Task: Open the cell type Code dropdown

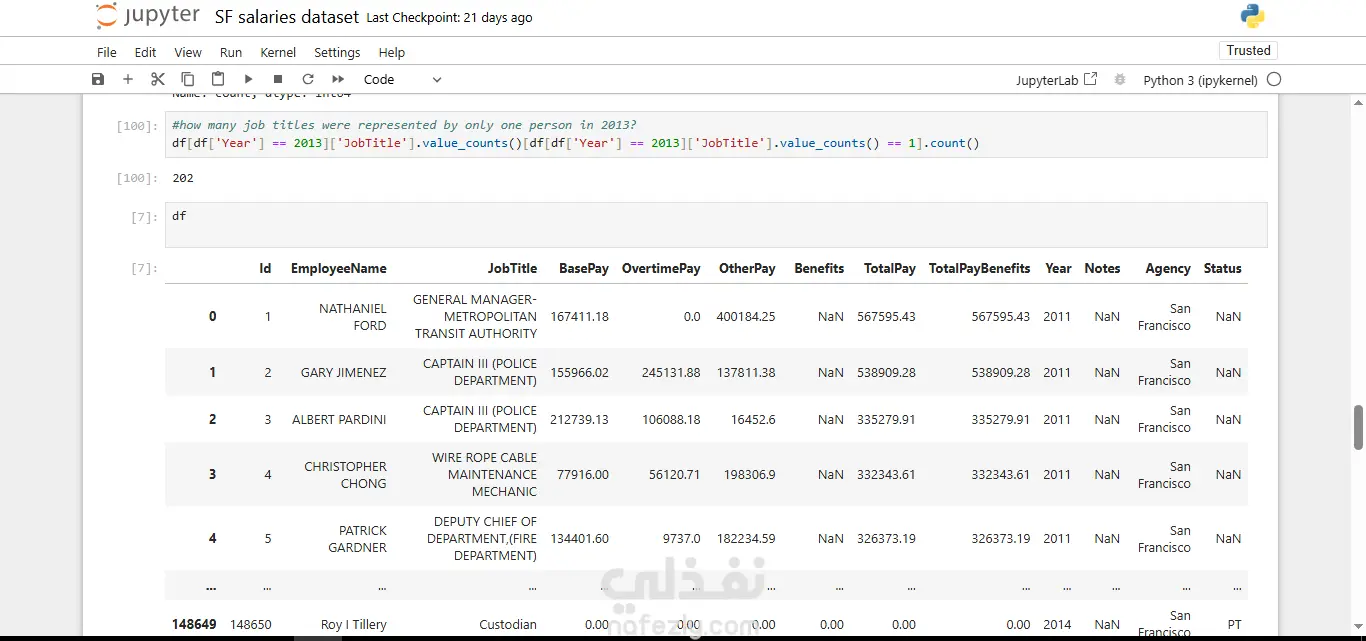Action: (x=403, y=79)
